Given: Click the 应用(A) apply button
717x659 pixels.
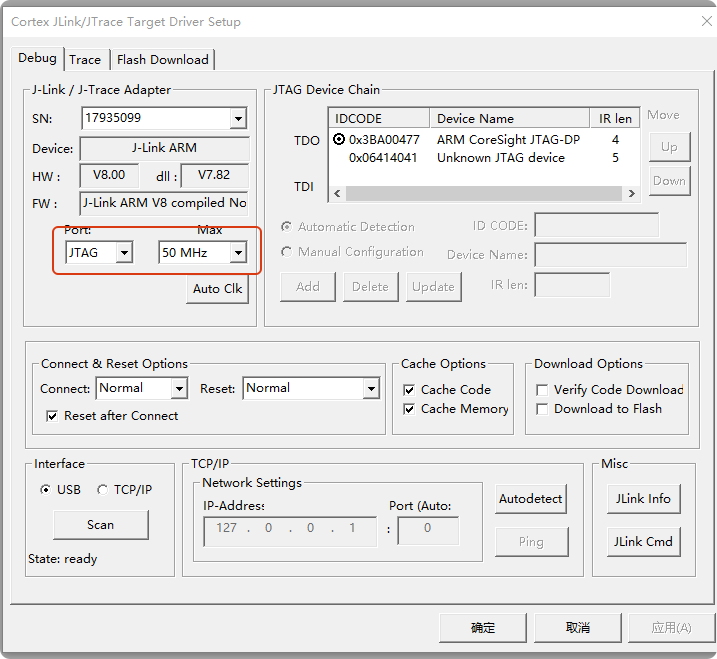Looking at the screenshot, I should 671,628.
